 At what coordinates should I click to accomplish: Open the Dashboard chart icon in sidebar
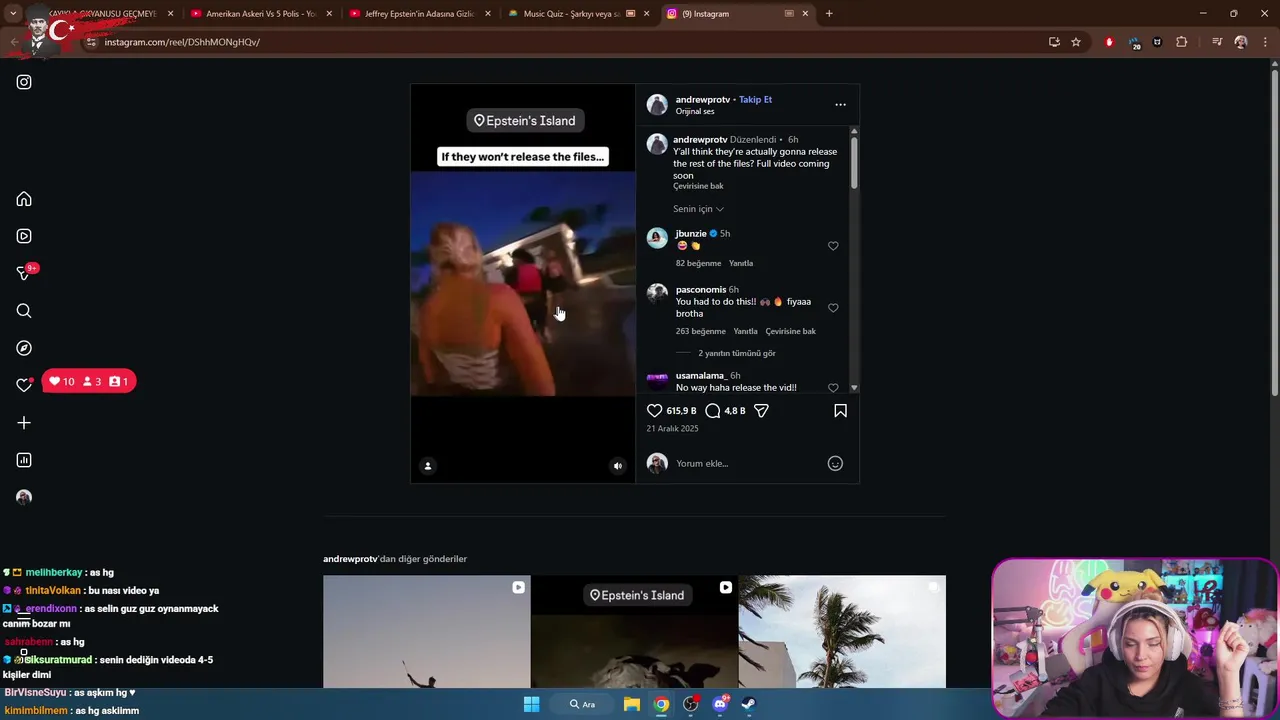pyautogui.click(x=24, y=460)
